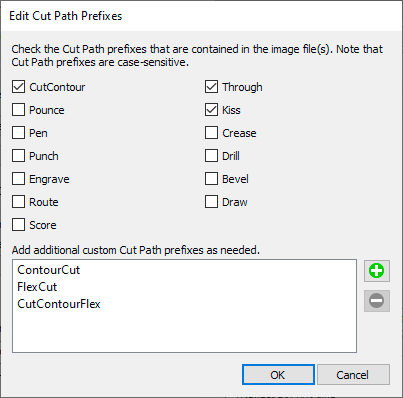403x398 pixels.
Task: Enable the Pounce prefix checkbox
Action: 18,110
